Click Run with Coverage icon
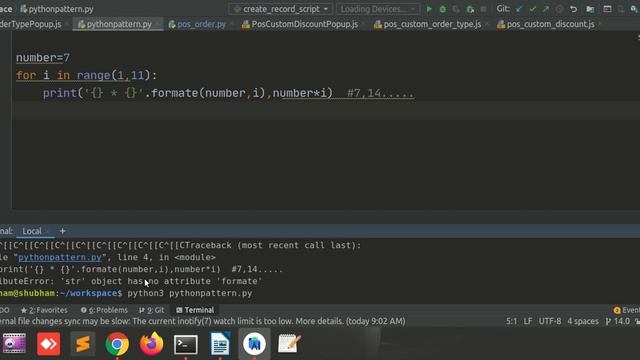 point(456,9)
